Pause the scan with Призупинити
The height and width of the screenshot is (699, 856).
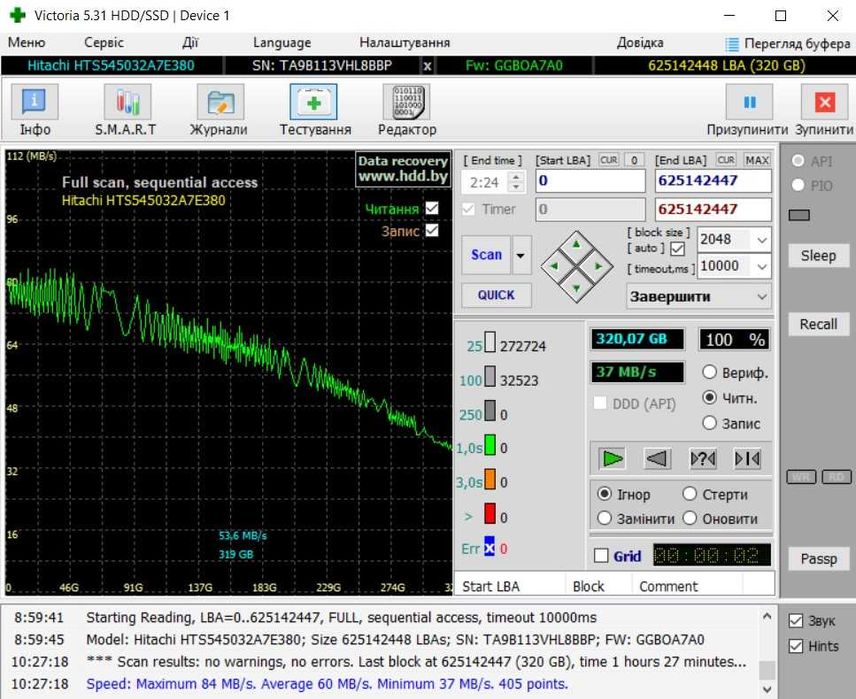pyautogui.click(x=750, y=102)
